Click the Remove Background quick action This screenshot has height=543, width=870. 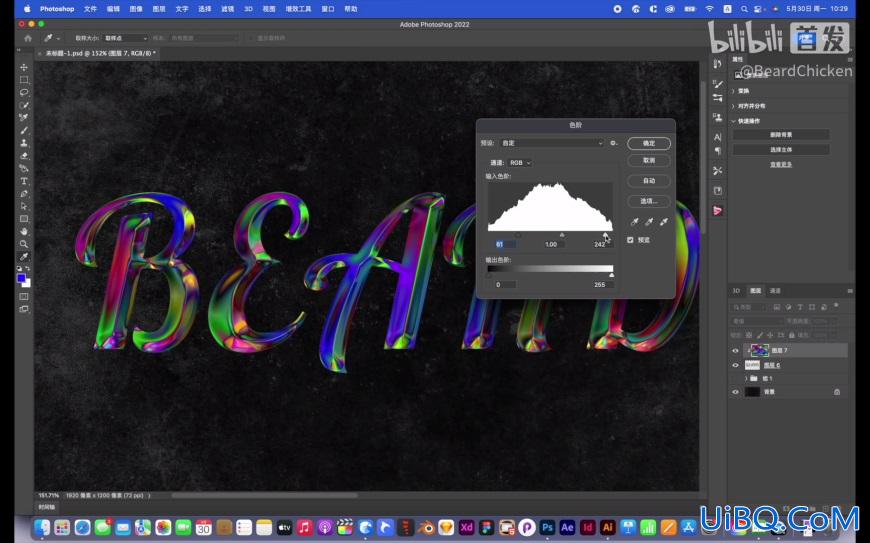click(x=781, y=135)
